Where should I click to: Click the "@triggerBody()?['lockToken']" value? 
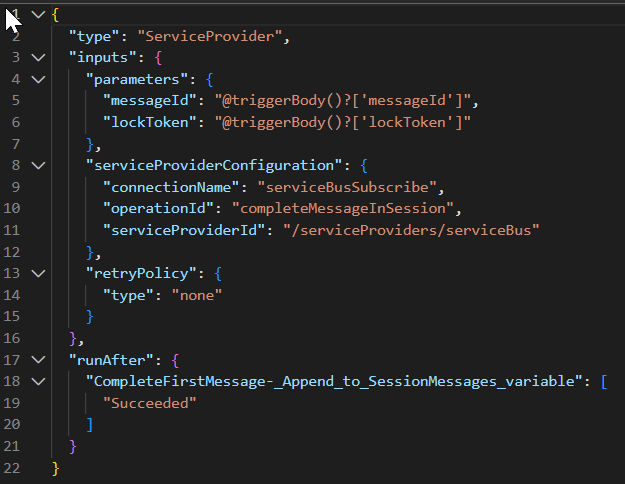pyautogui.click(x=343, y=122)
